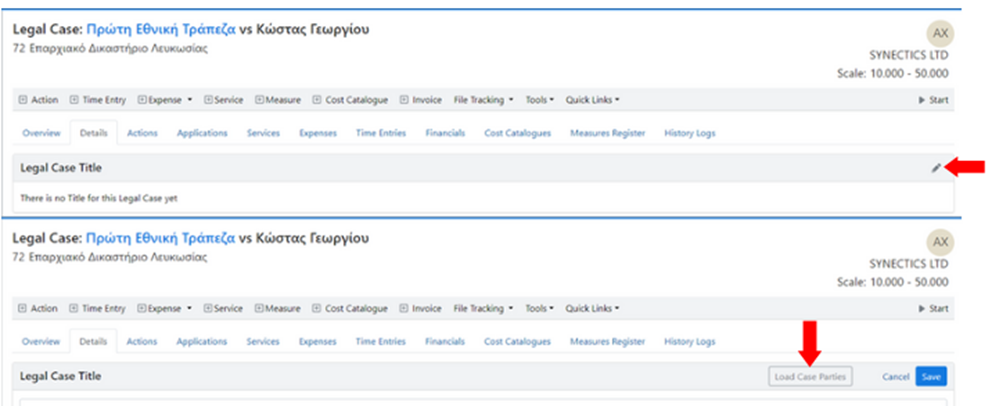
Task: Click the Service icon in upper toolbar
Action: (208, 100)
